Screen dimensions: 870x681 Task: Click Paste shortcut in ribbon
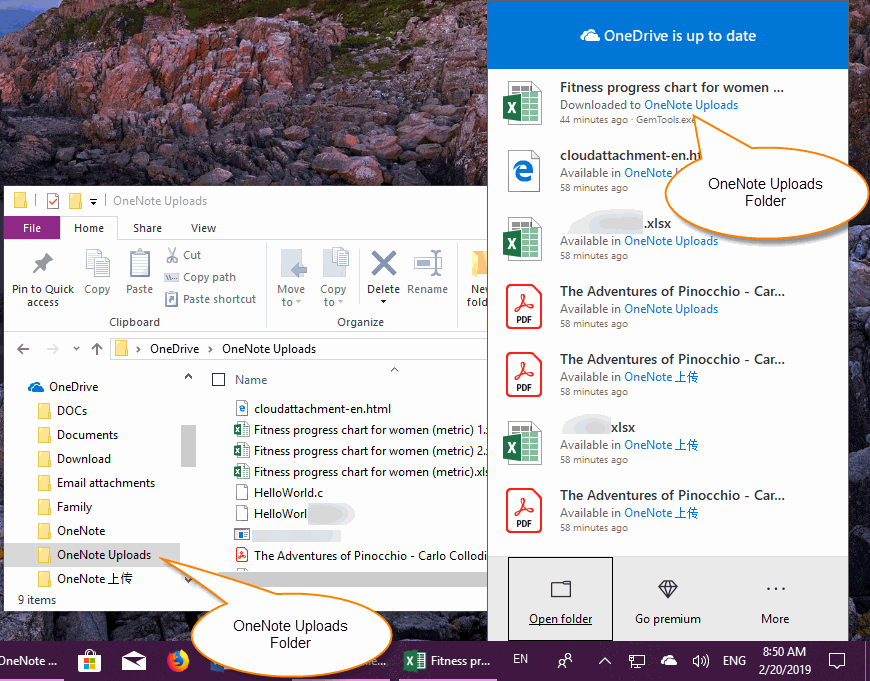point(211,299)
